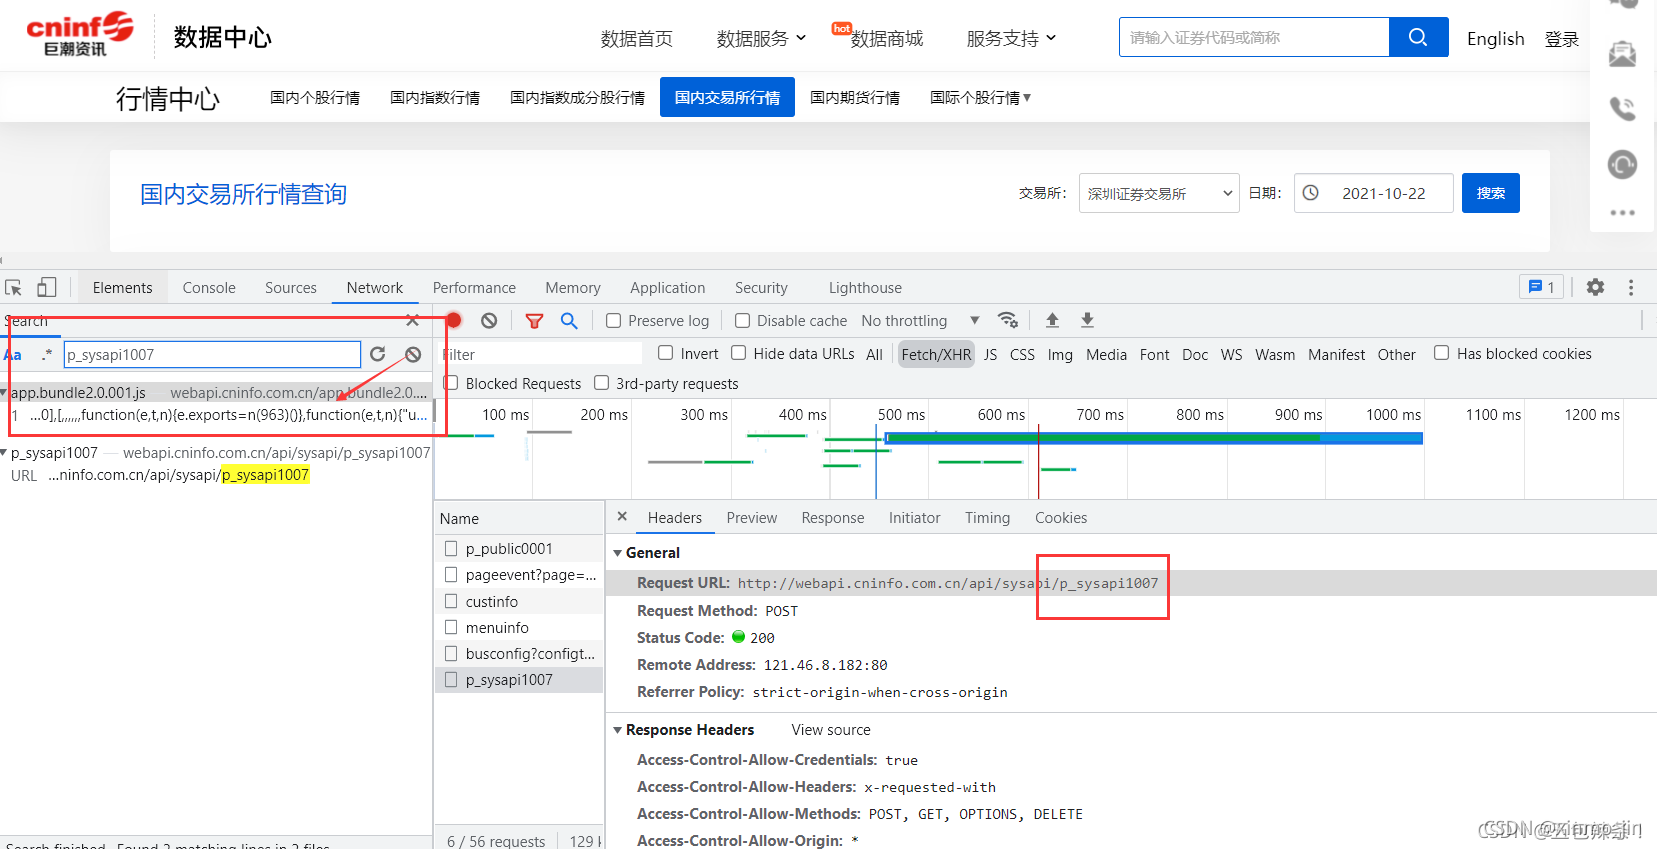Stop recording network log red button
Viewport: 1657px width, 849px height.
tap(454, 320)
